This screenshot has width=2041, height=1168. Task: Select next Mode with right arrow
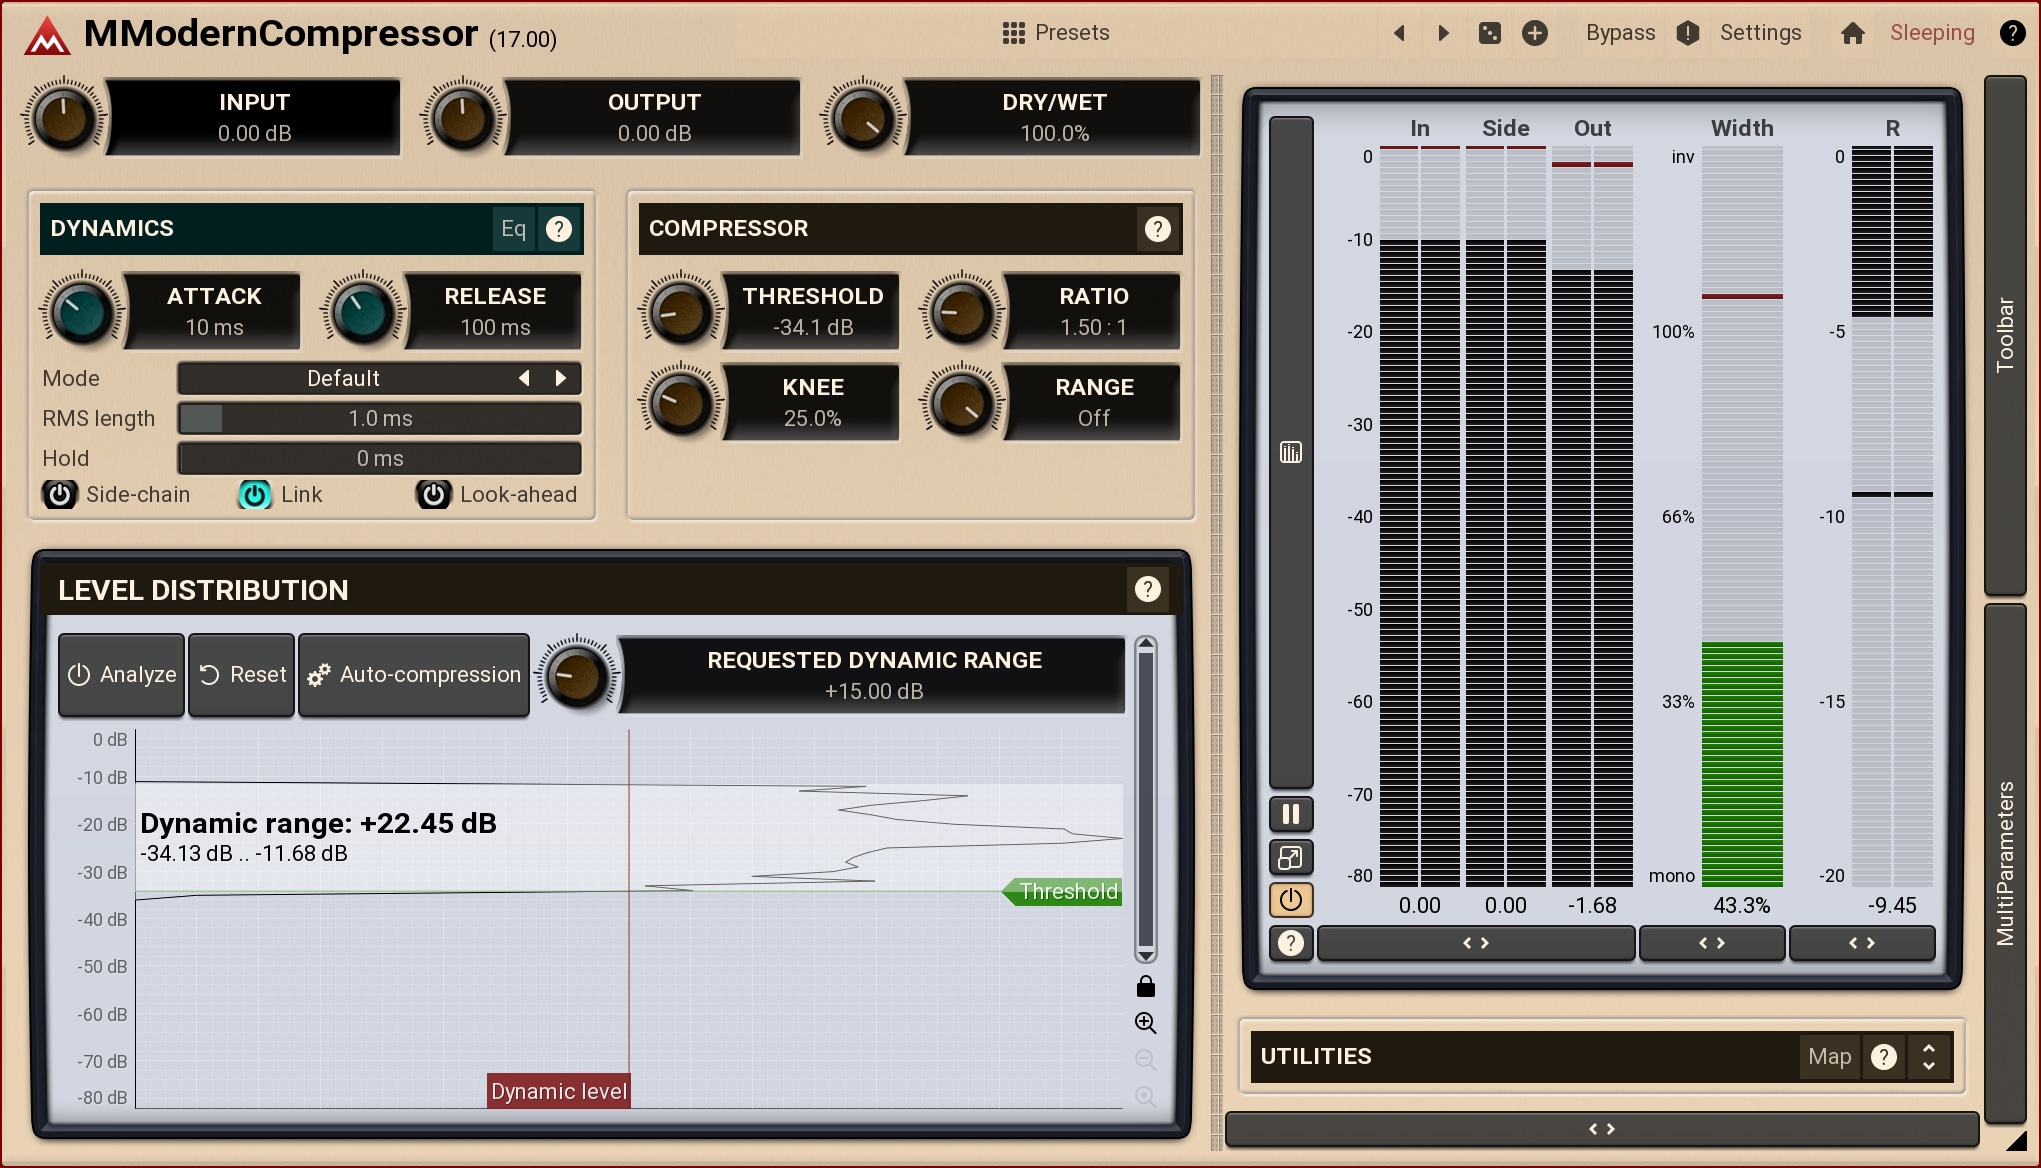(561, 378)
